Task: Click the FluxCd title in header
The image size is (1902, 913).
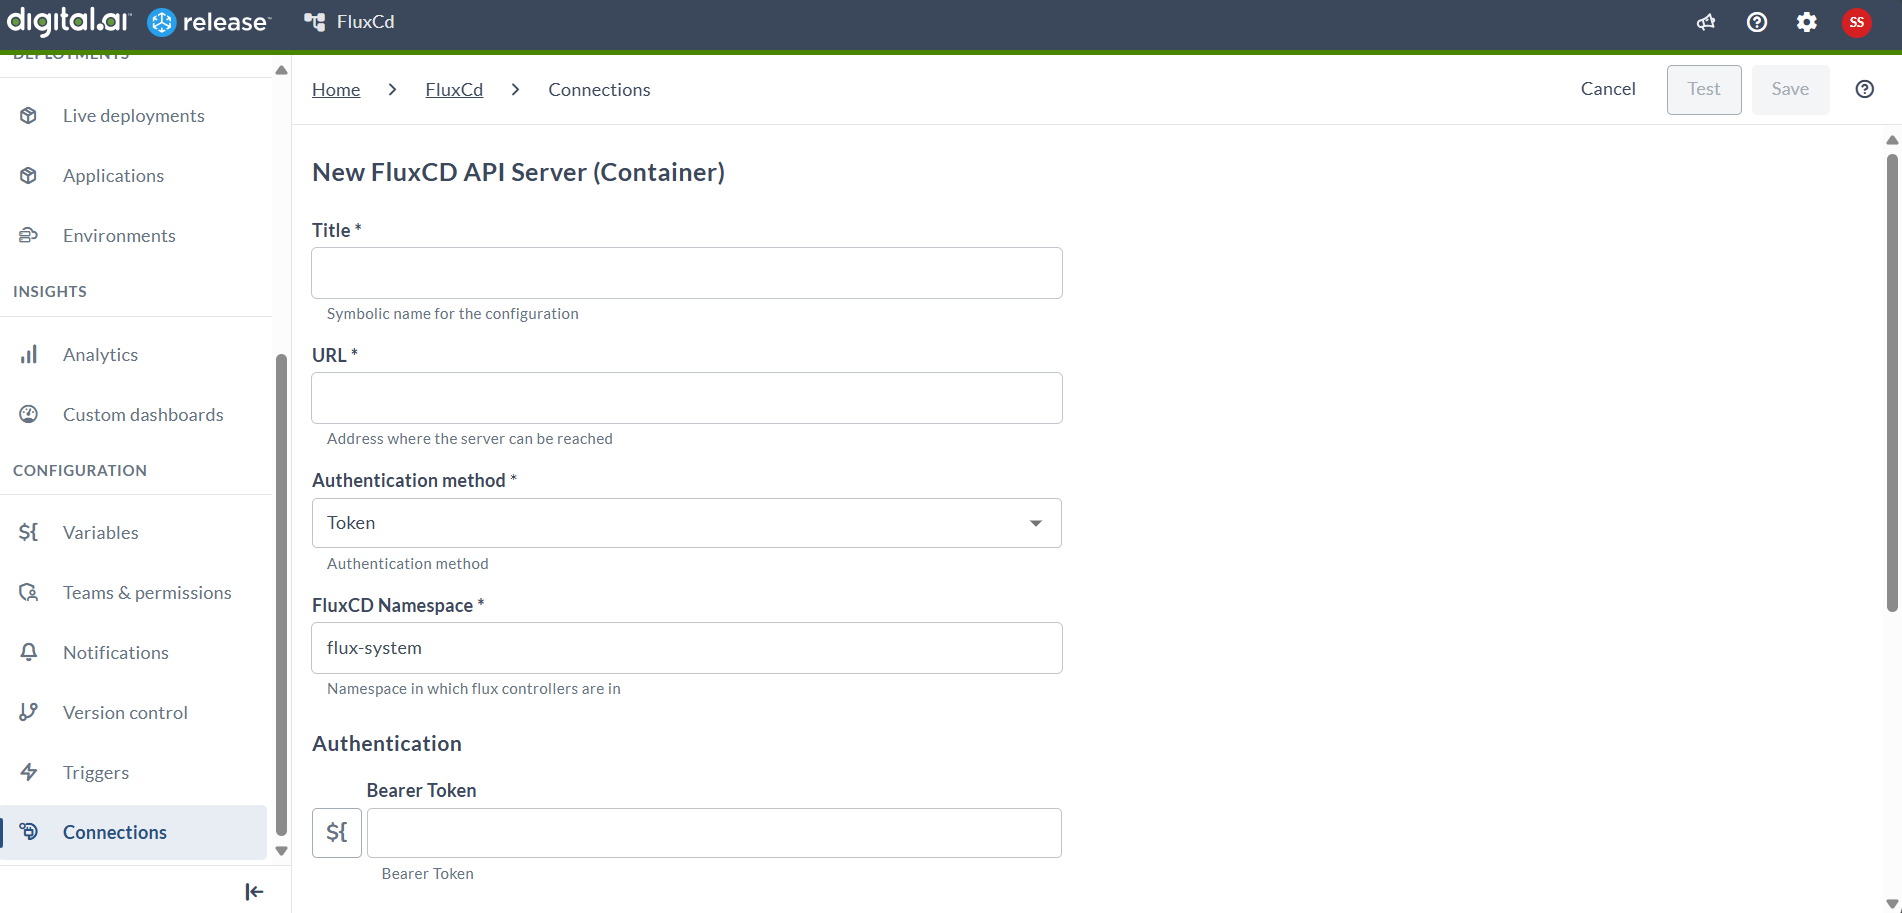Action: pos(365,22)
